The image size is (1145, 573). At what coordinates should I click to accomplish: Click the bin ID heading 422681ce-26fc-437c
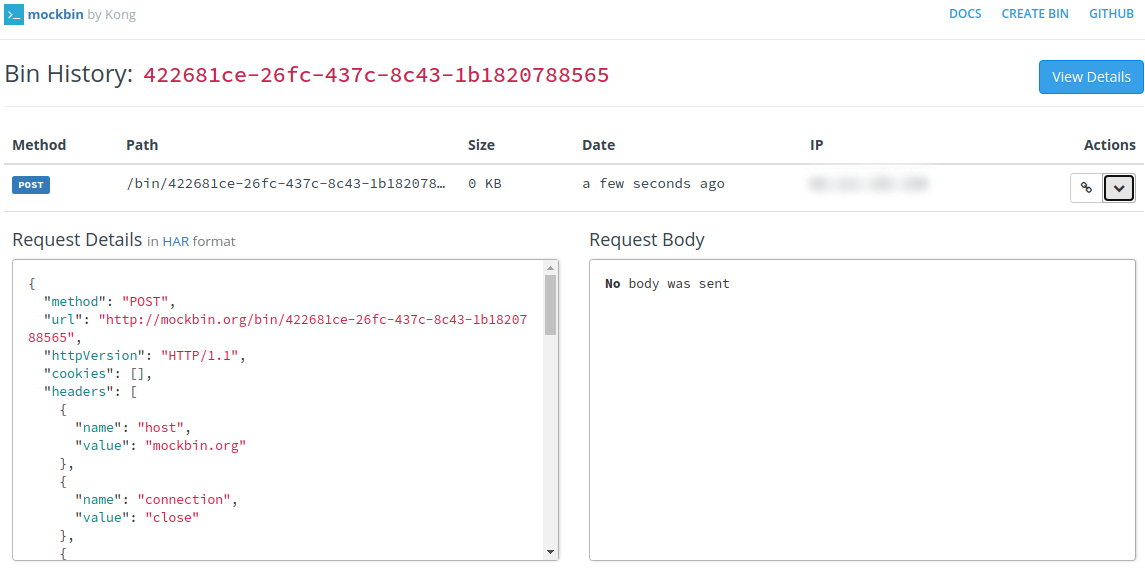pyautogui.click(x=375, y=75)
